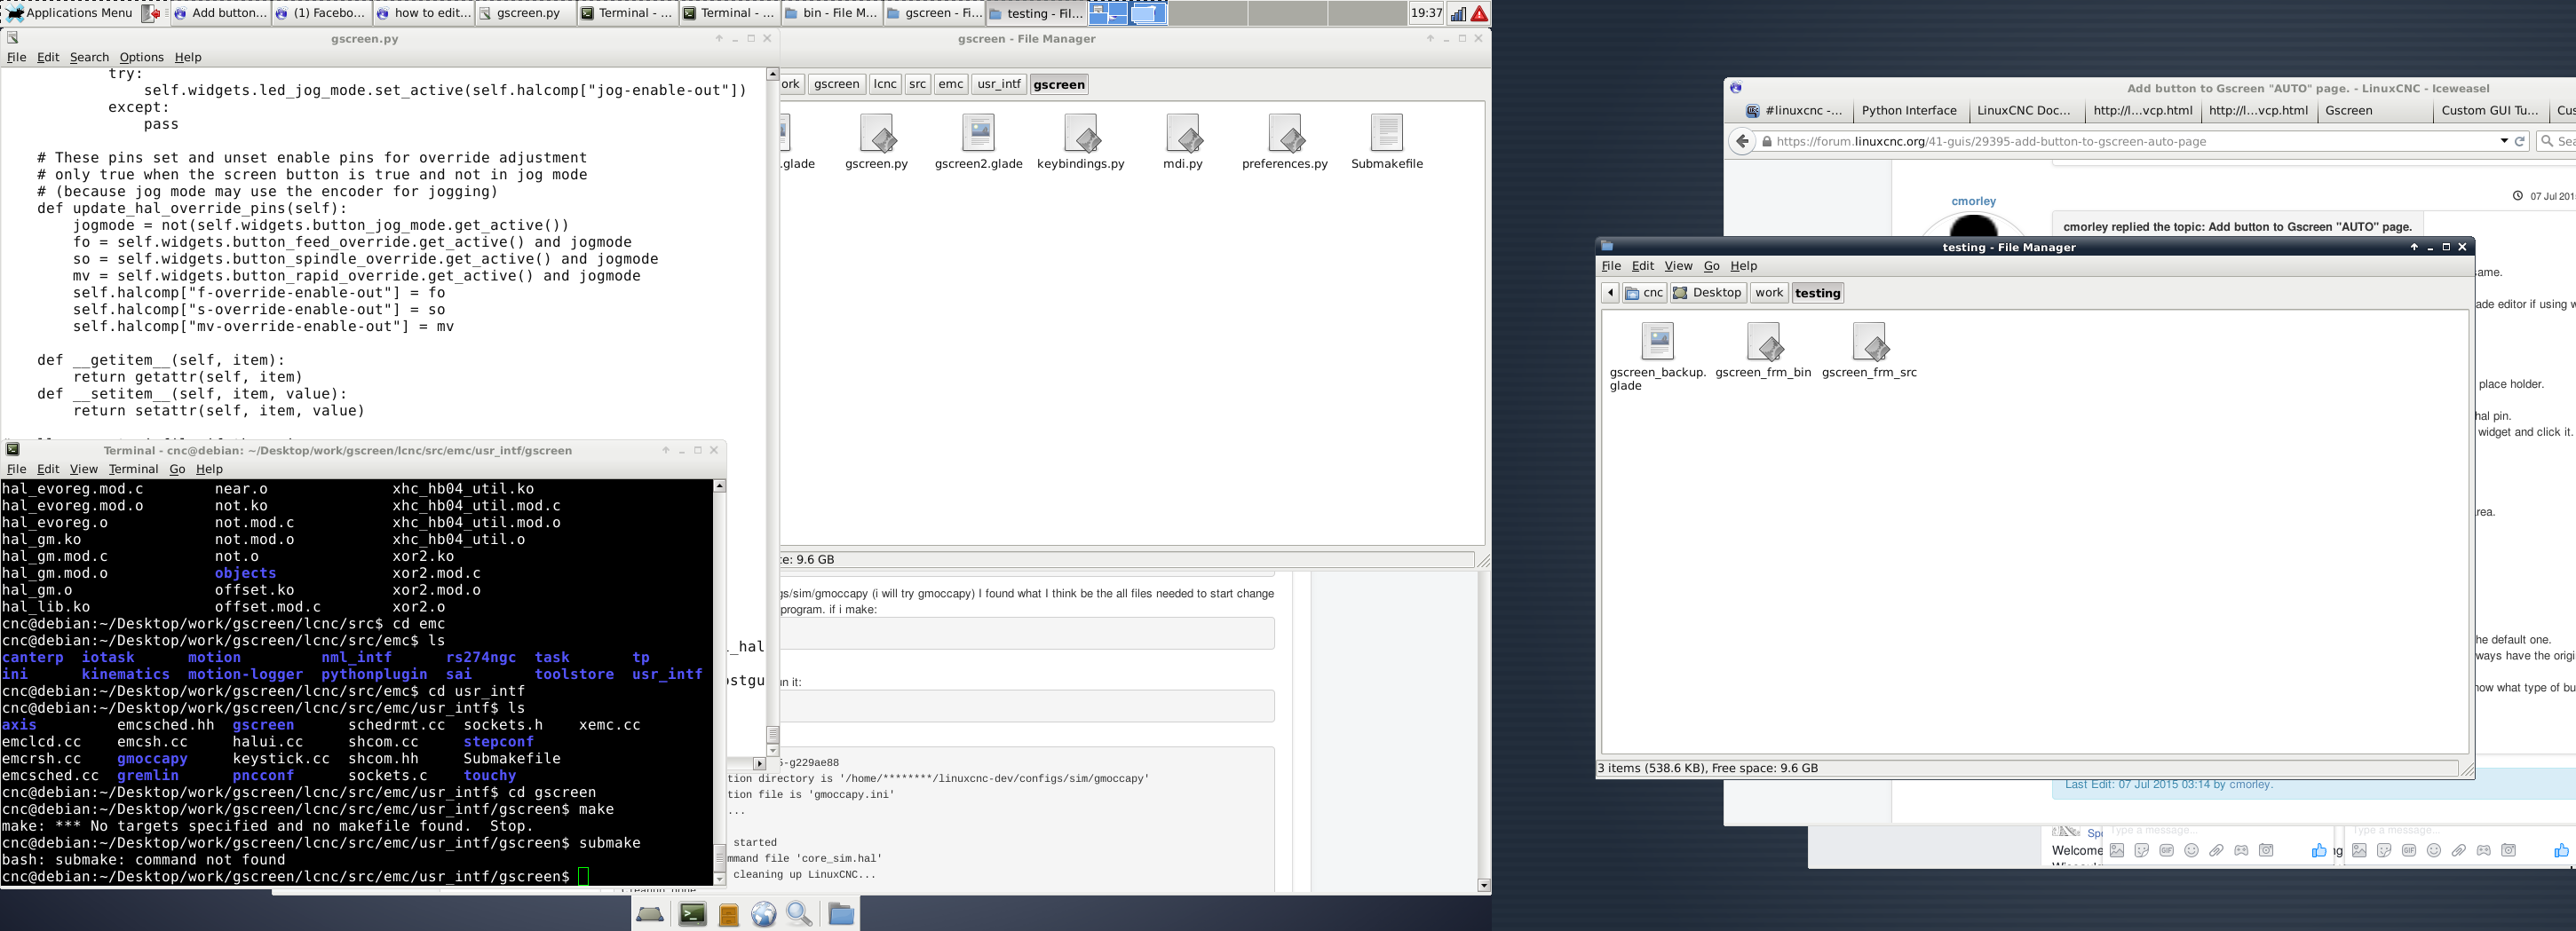This screenshot has width=2576, height=931.
Task: Click 'how to edit...' taskbar button
Action: point(423,13)
